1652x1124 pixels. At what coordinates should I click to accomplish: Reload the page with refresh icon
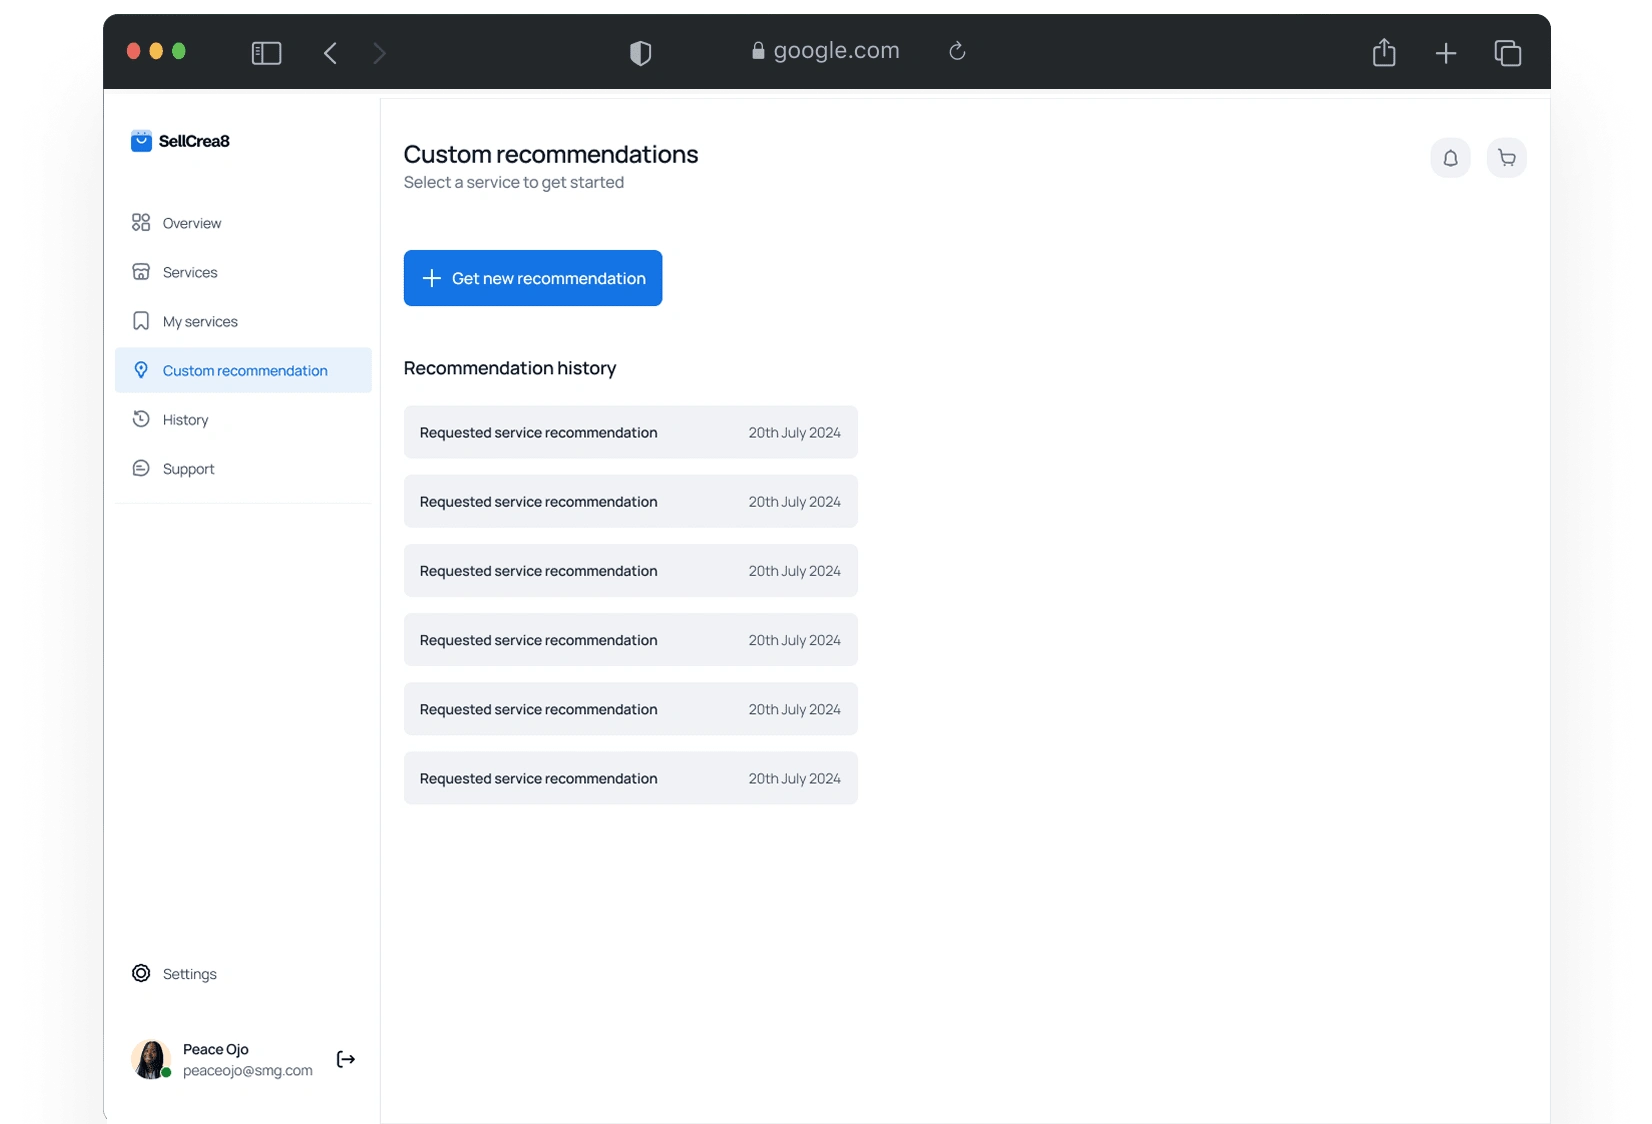957,51
